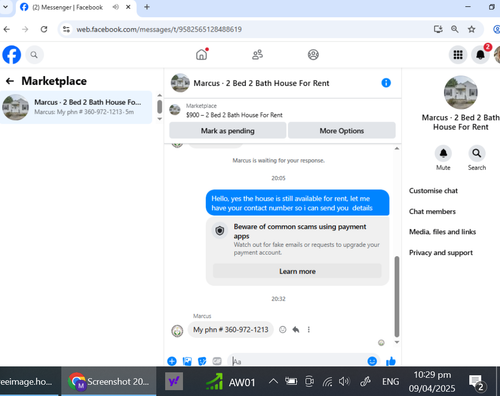Viewport: 500px width, 396px height.
Task: Click the Facebook search magnifier icon
Action: [x=34, y=55]
